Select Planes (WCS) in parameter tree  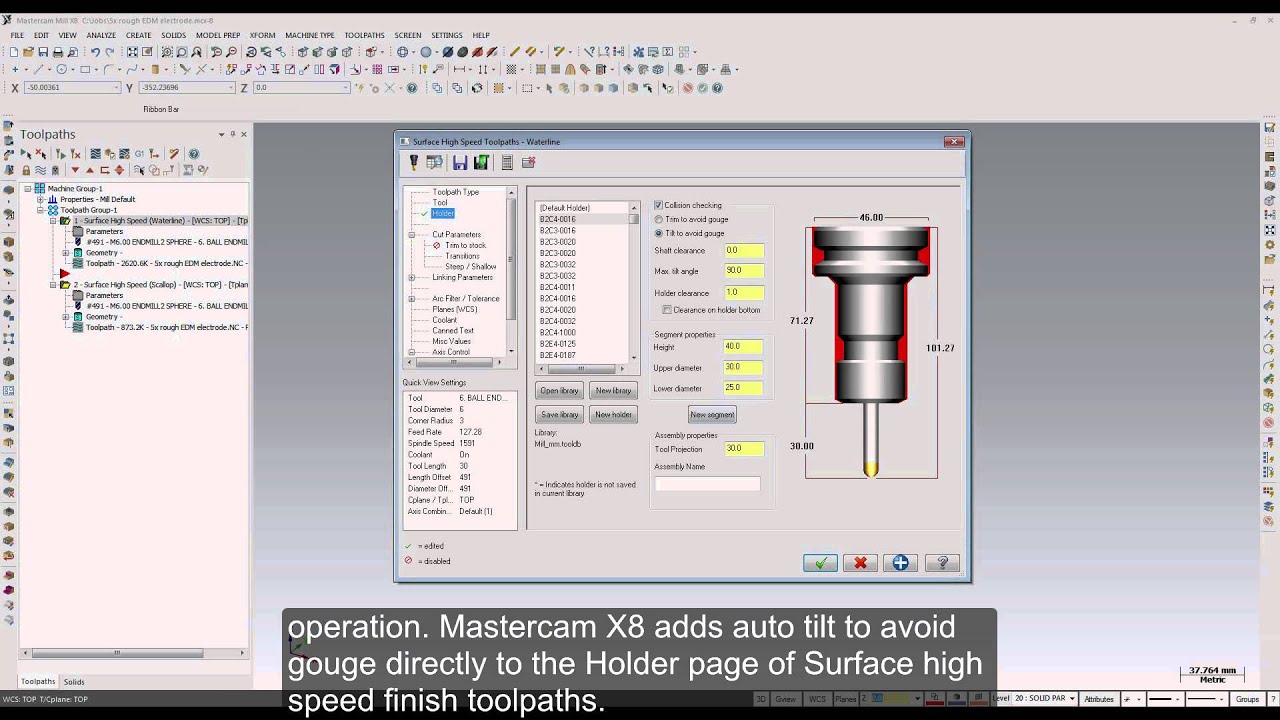[454, 309]
